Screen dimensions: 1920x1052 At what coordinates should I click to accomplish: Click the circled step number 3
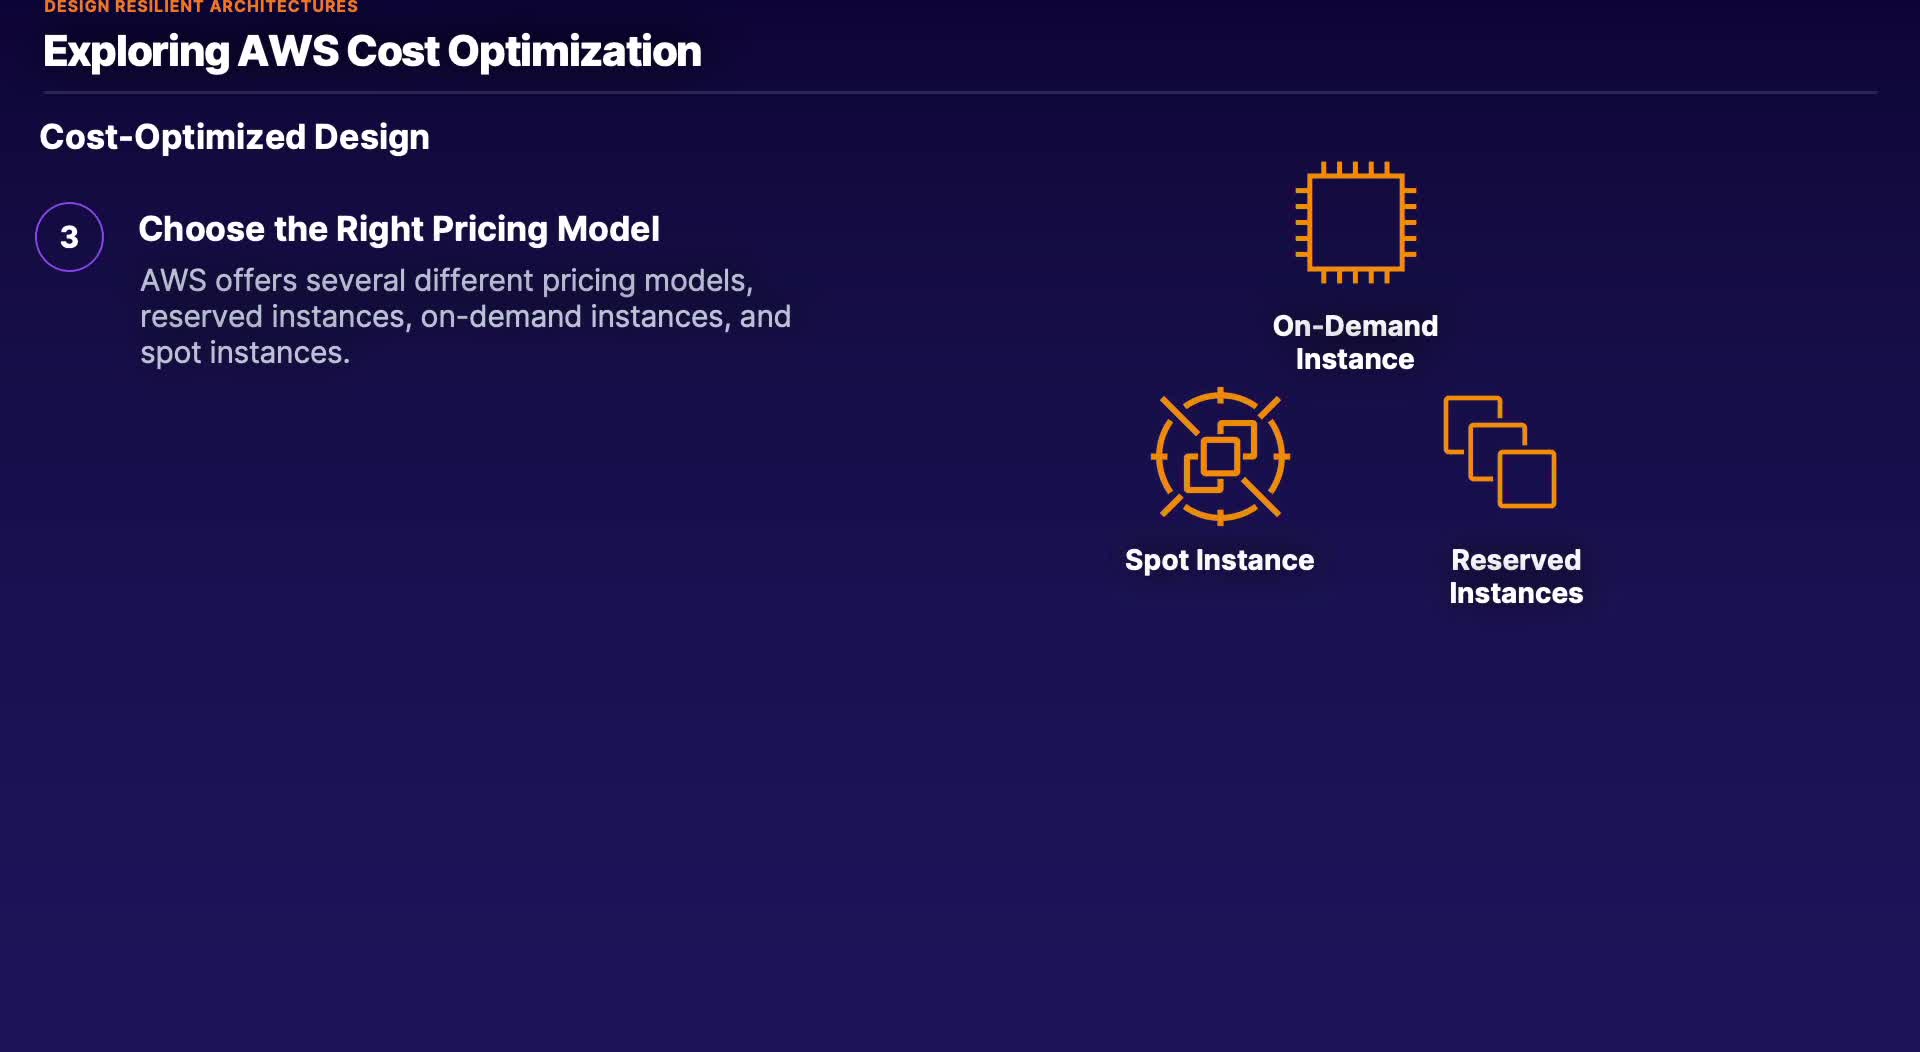tap(69, 237)
